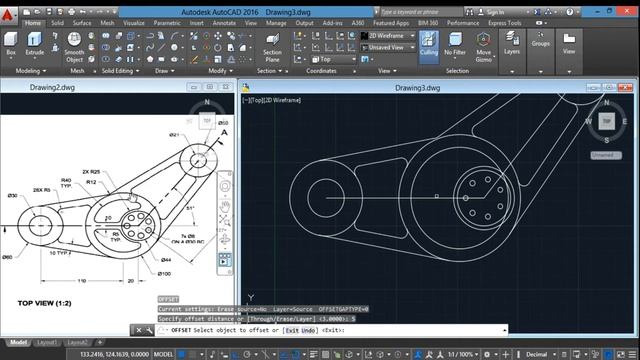The height and width of the screenshot is (360, 640).
Task: Click the Autodesk Exchange Apps icon
Action: pos(538,12)
